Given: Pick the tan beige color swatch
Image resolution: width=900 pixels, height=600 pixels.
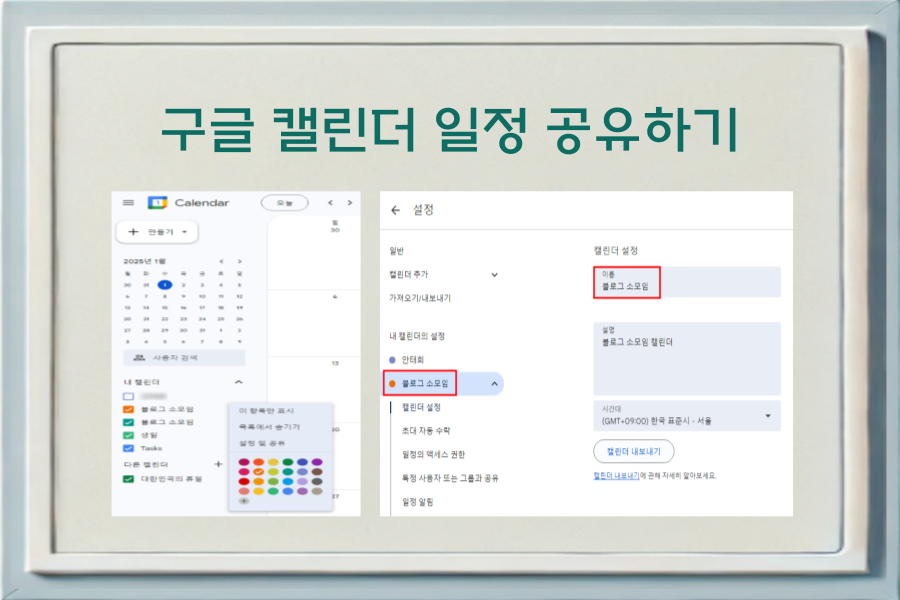Looking at the screenshot, I should [317, 491].
